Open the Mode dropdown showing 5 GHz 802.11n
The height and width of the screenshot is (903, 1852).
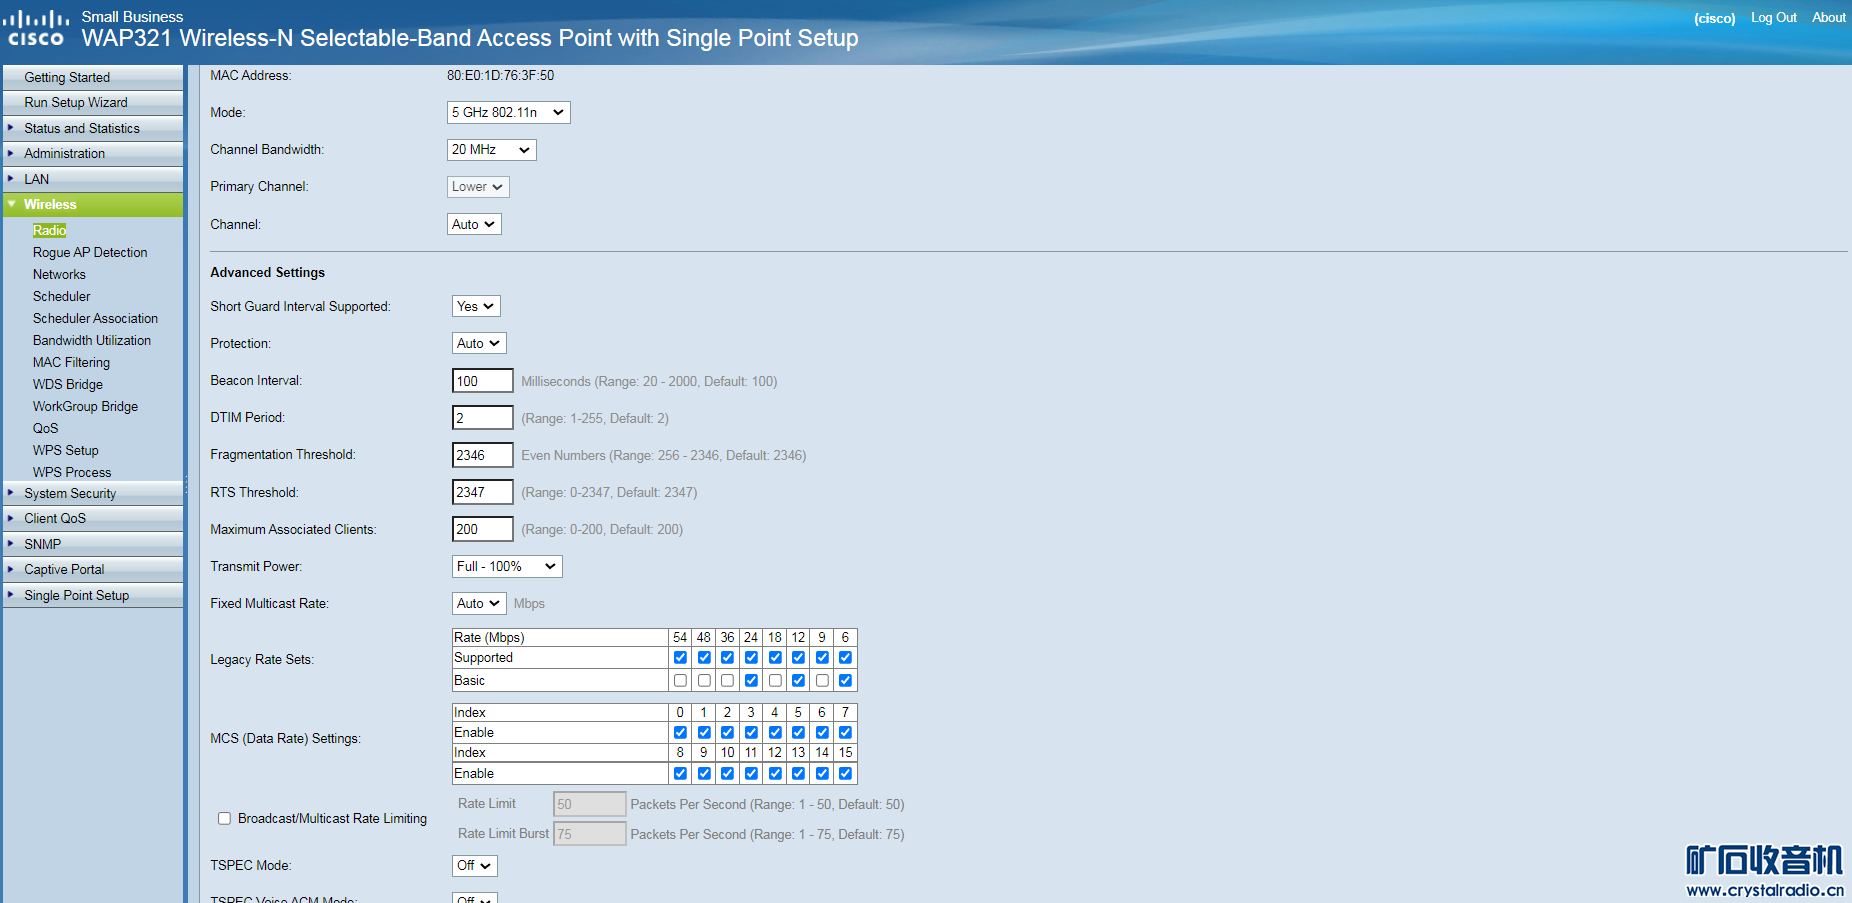(508, 112)
